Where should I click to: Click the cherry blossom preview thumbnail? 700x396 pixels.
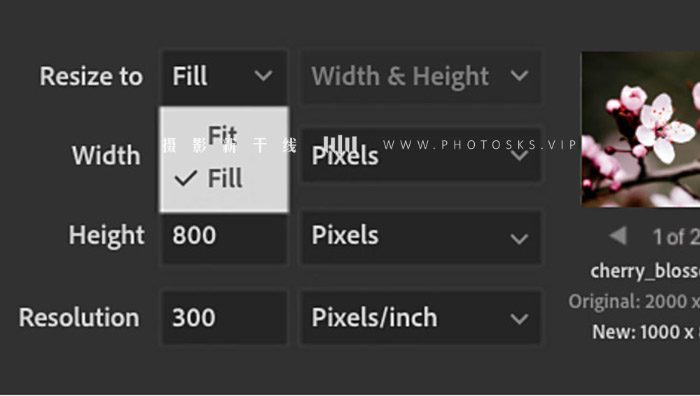641,129
